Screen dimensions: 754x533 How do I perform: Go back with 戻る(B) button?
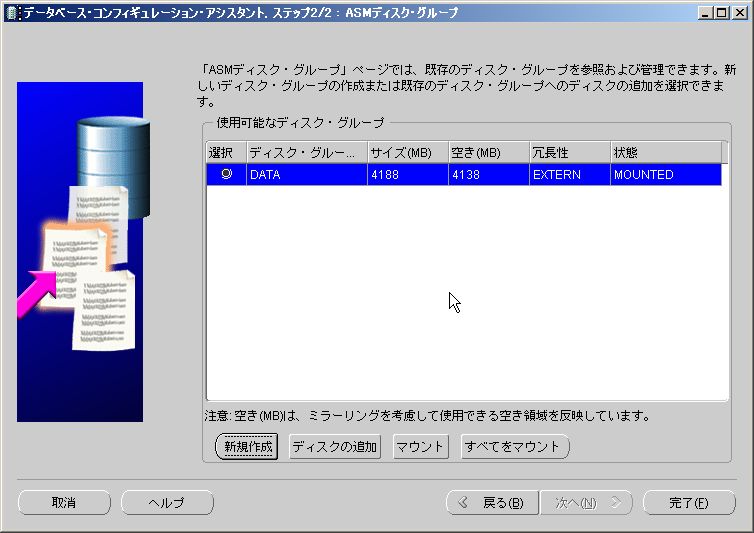click(492, 503)
